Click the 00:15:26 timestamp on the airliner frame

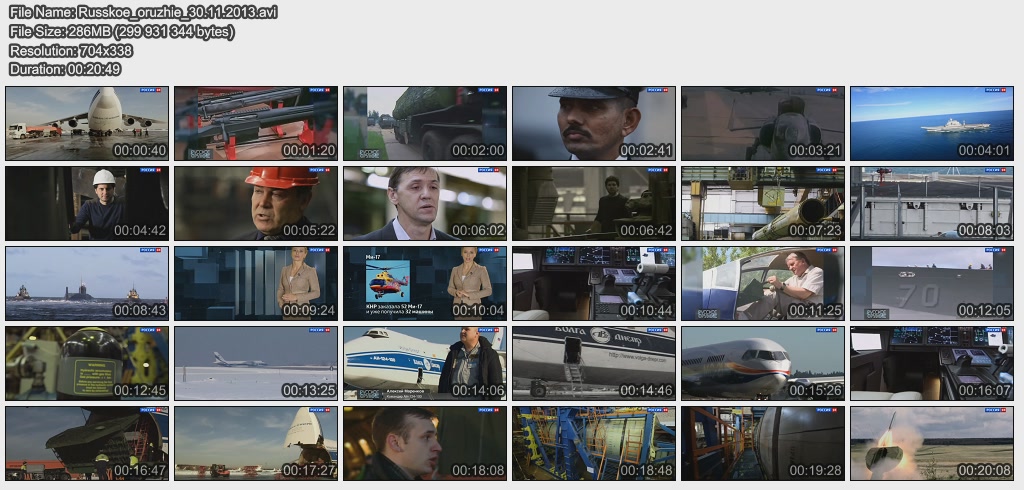click(815, 391)
